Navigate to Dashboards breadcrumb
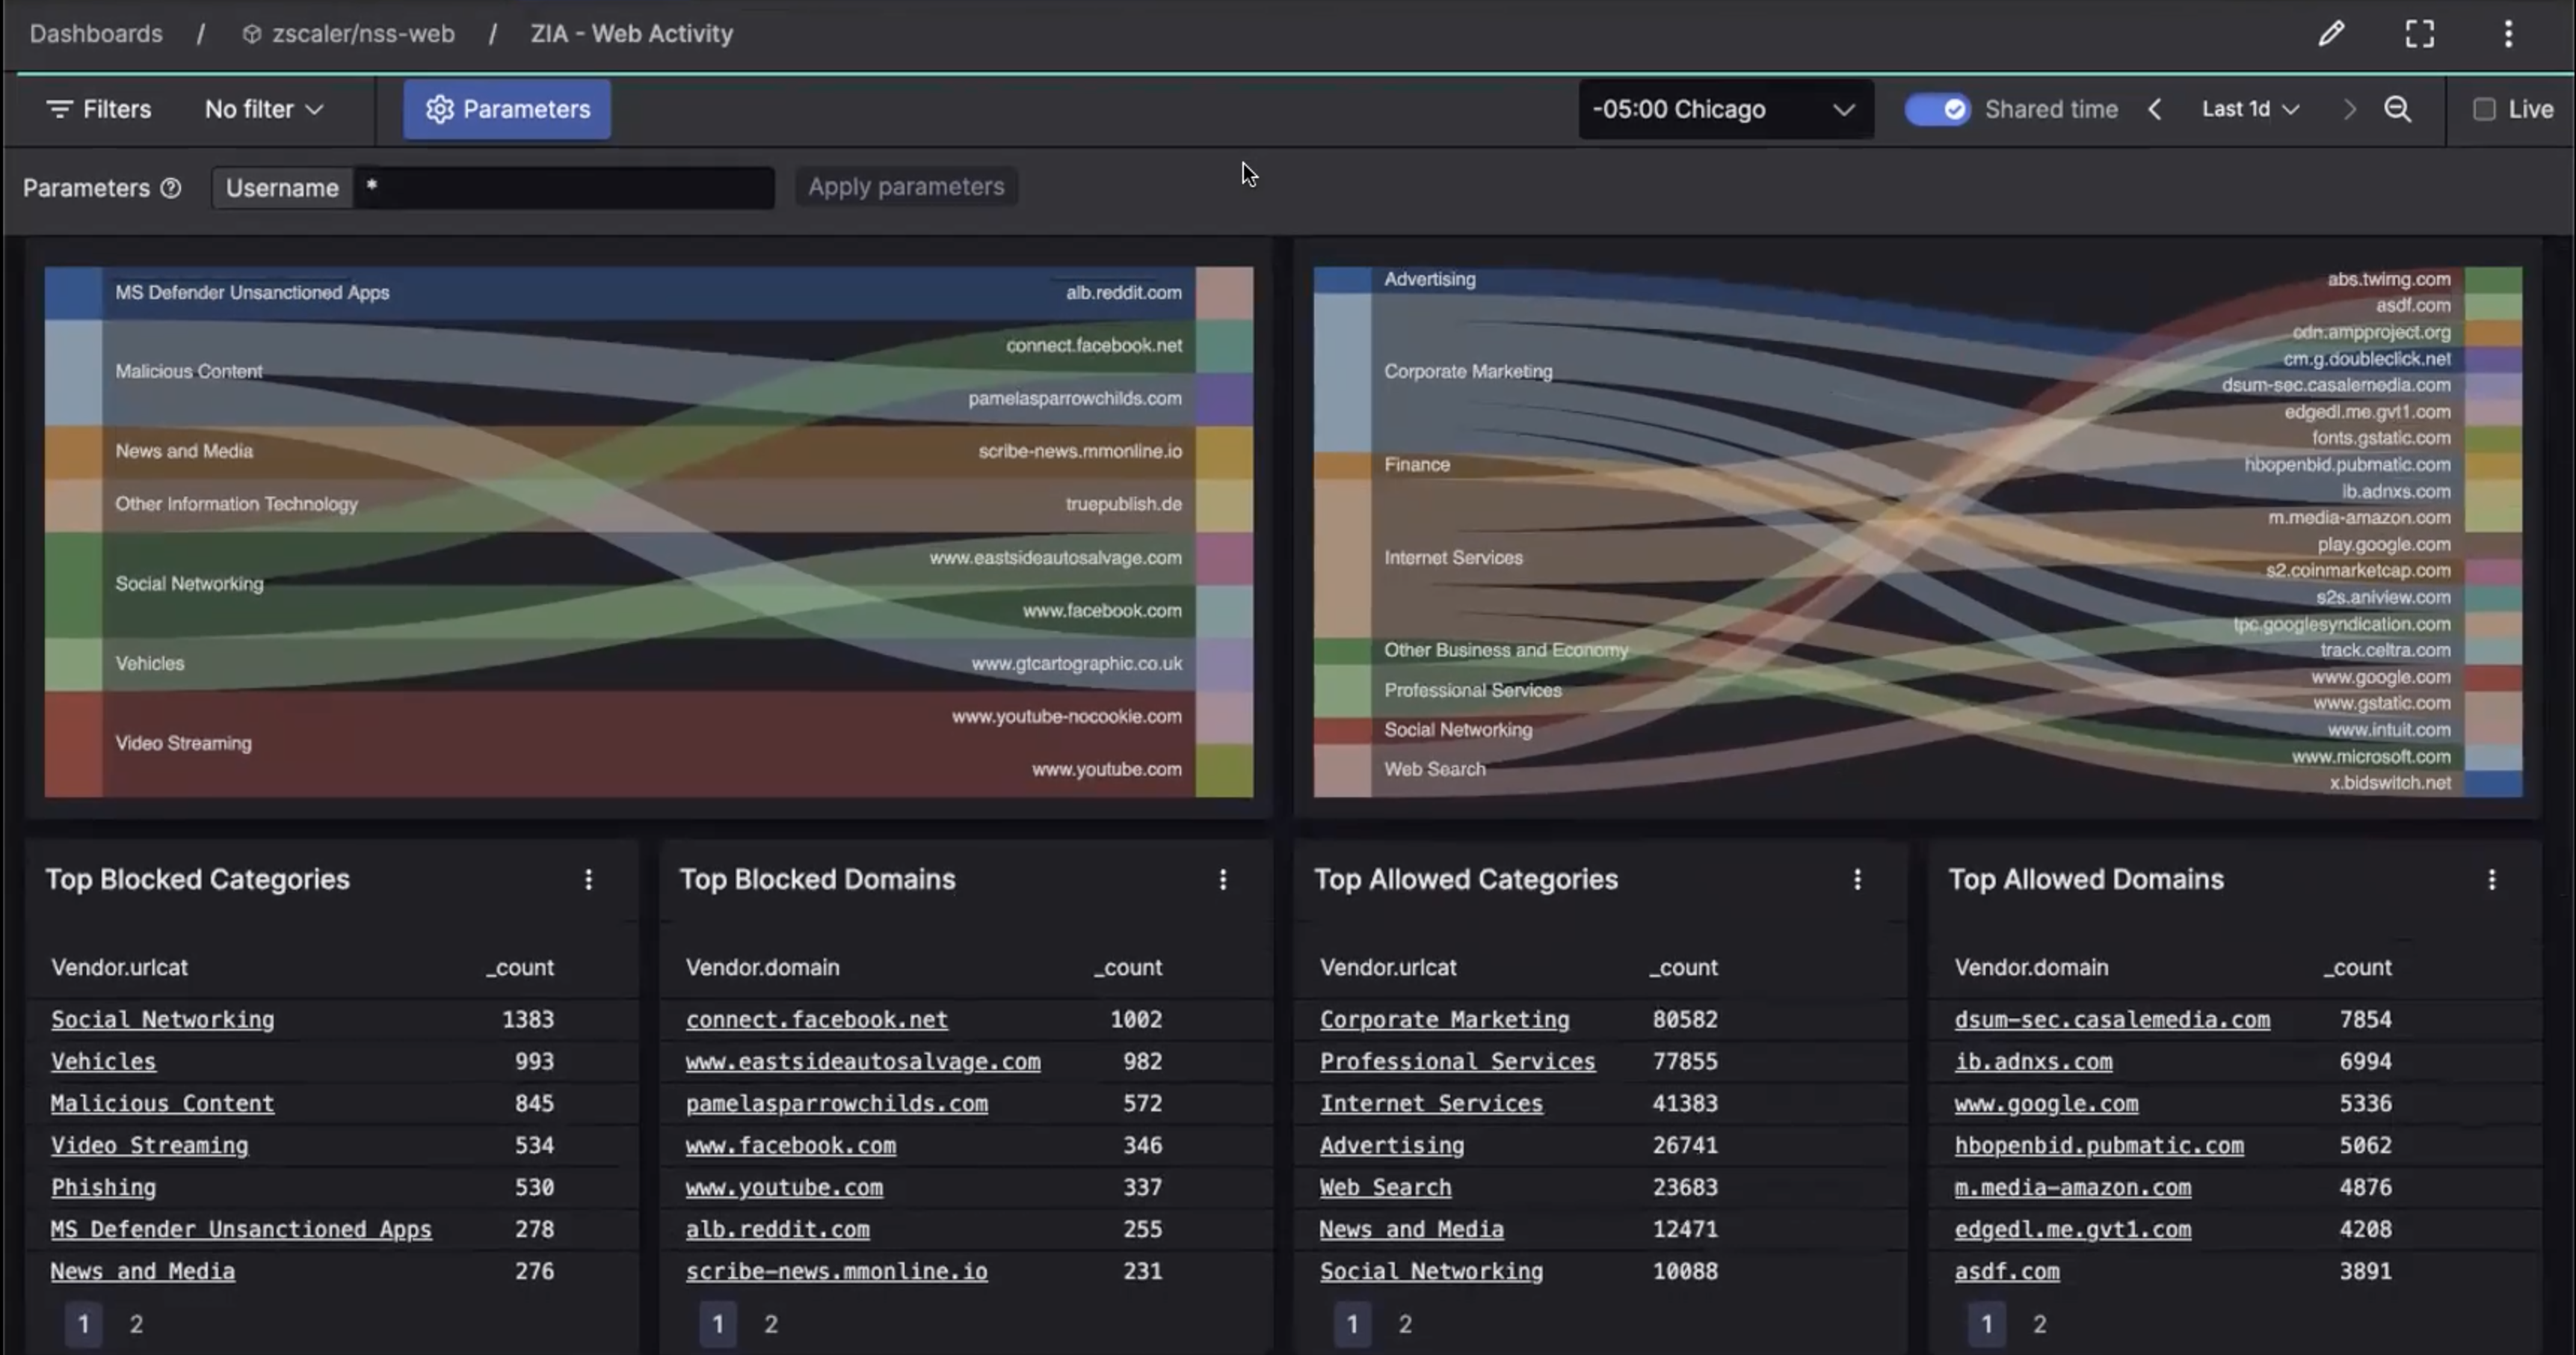Viewport: 2576px width, 1355px height. click(x=96, y=34)
